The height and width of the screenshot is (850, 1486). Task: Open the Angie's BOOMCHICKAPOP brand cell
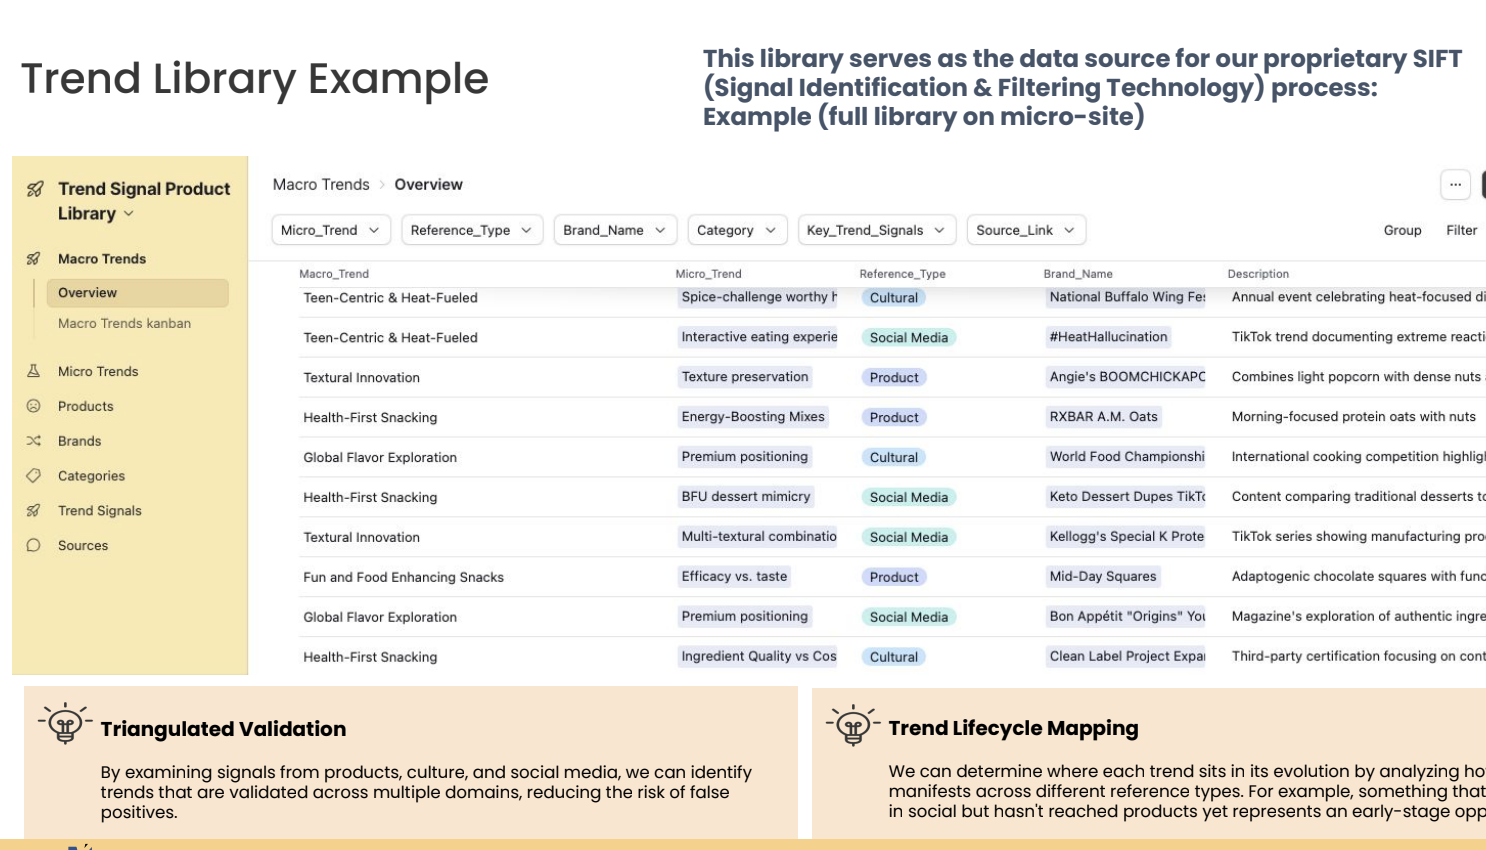1127,377
